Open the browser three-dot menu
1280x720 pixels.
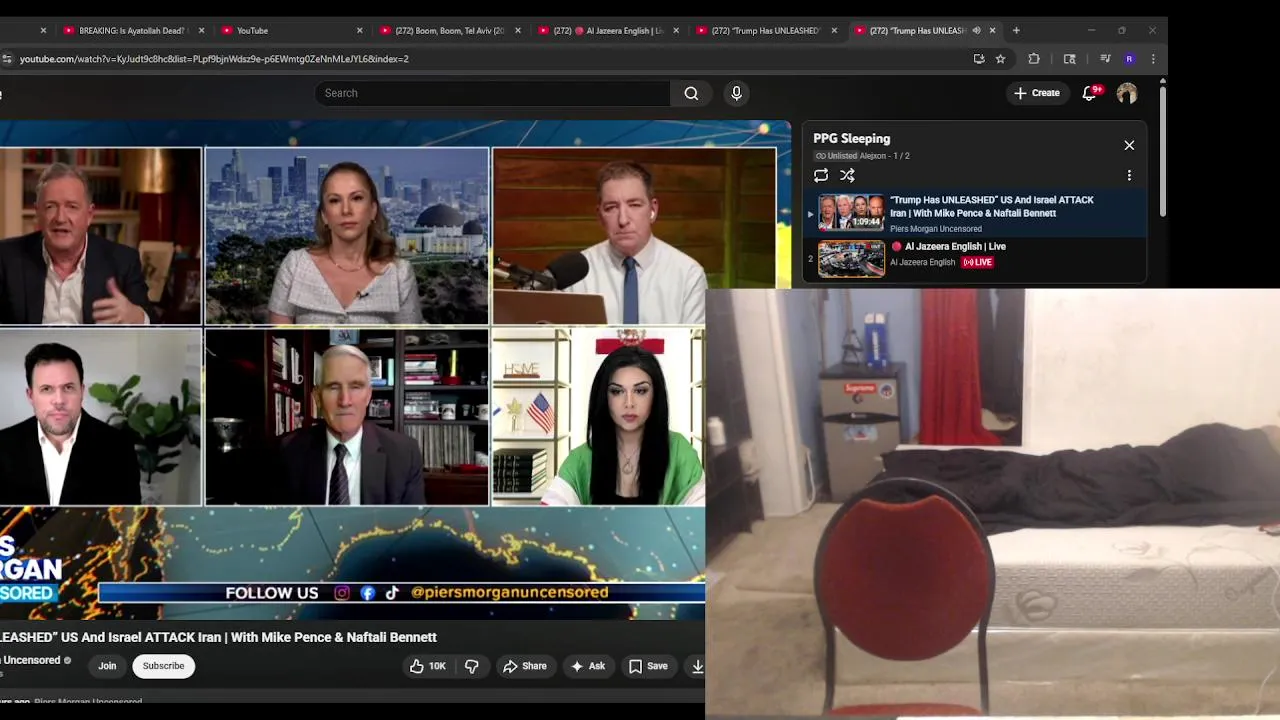click(x=1153, y=59)
